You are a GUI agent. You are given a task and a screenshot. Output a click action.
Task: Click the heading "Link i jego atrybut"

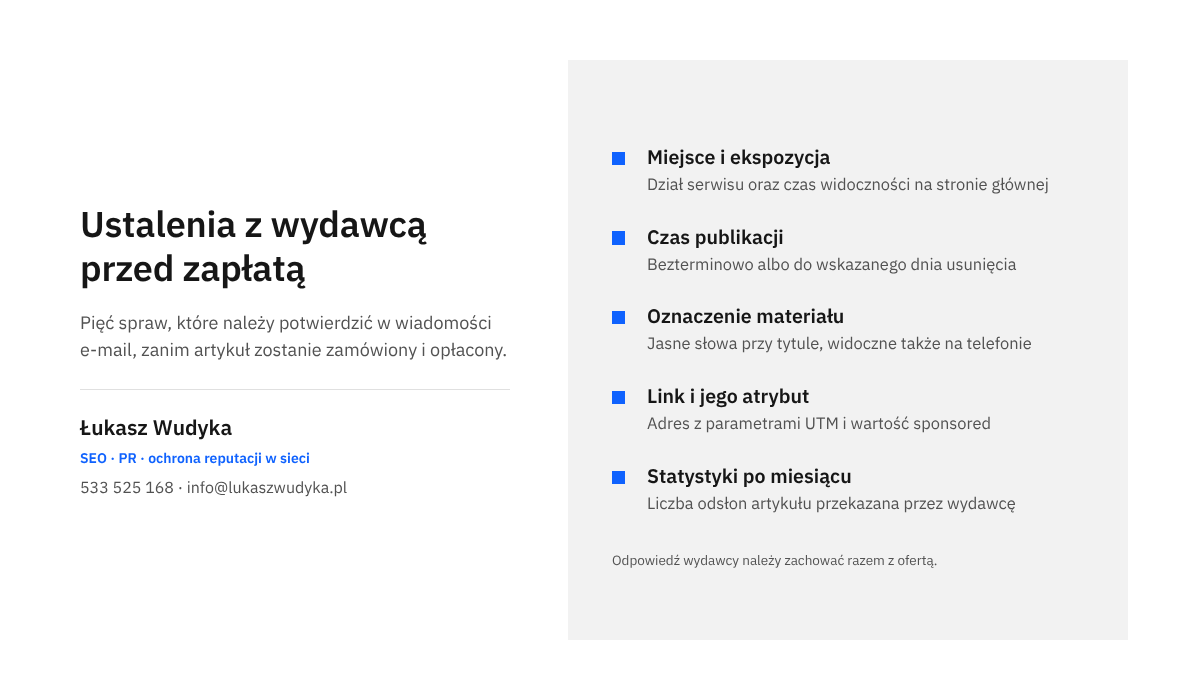728,396
